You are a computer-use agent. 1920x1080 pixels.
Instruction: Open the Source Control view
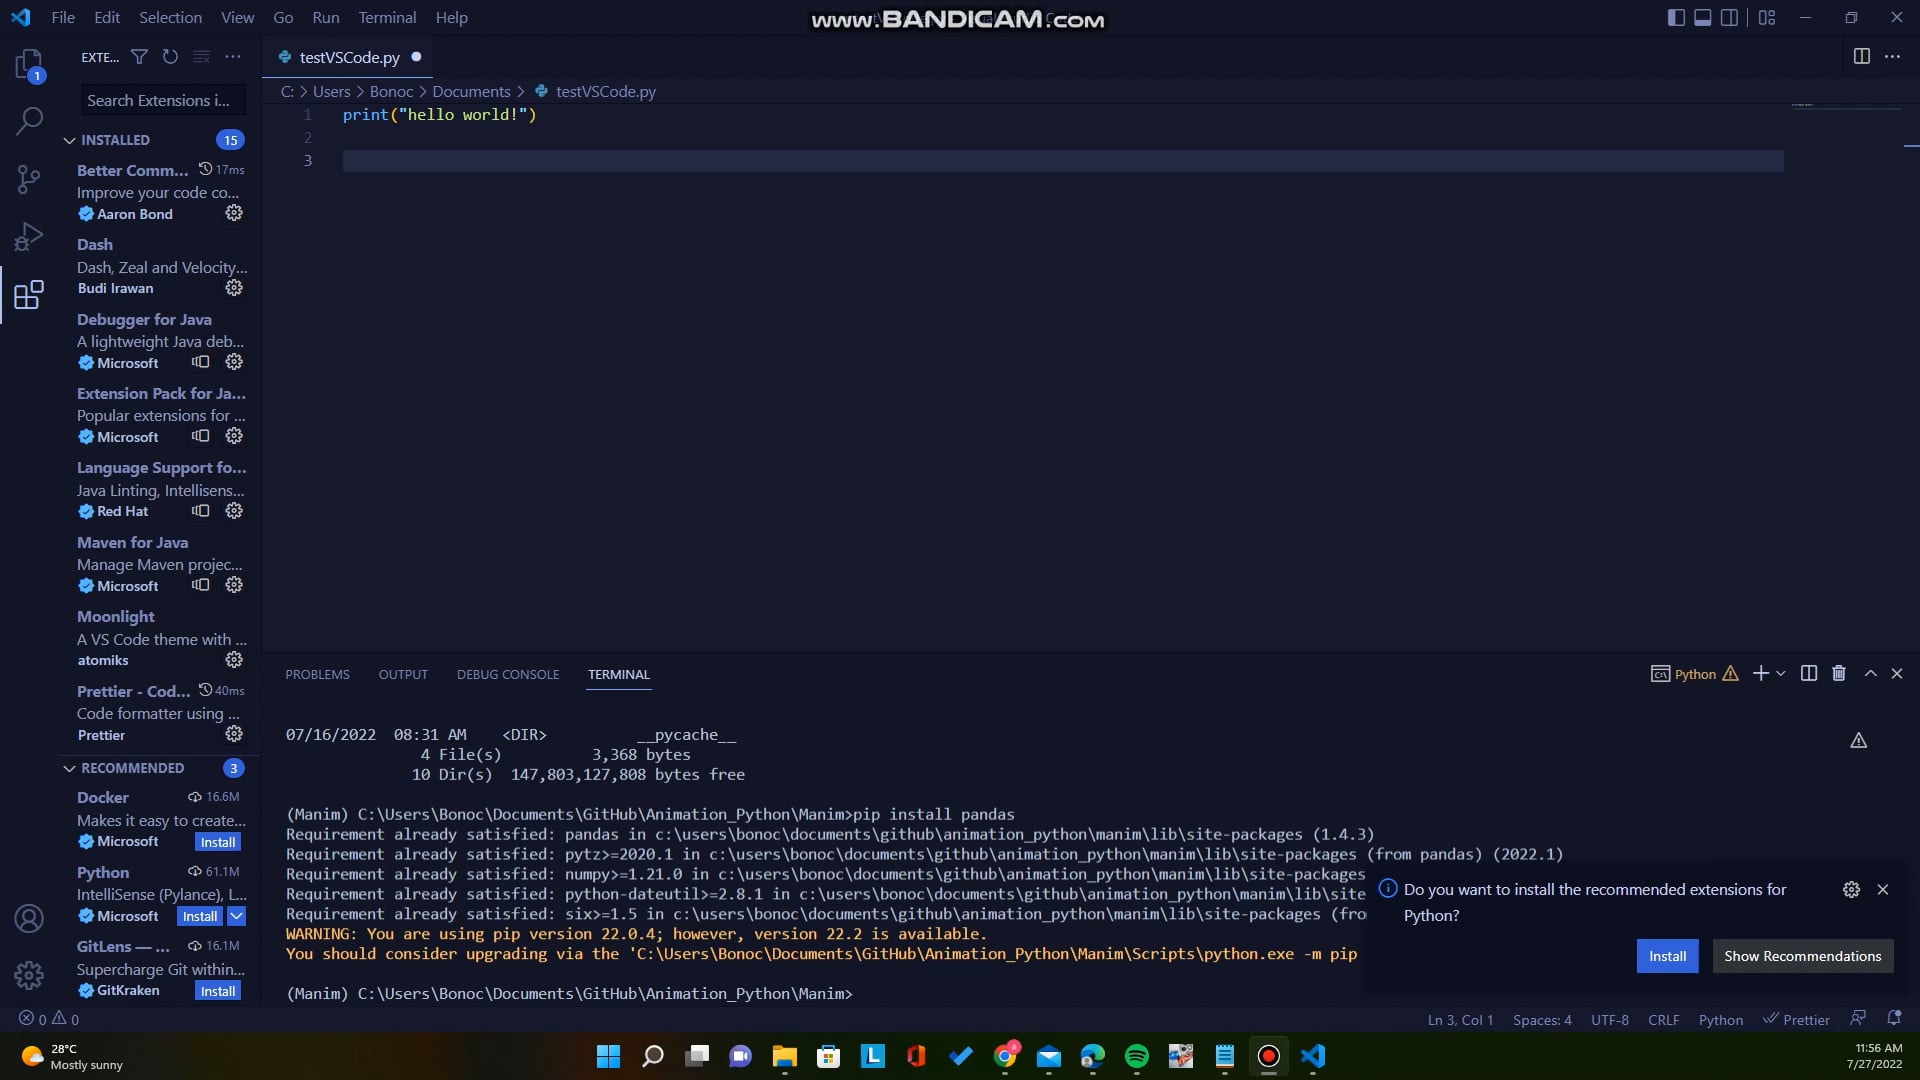[29, 179]
